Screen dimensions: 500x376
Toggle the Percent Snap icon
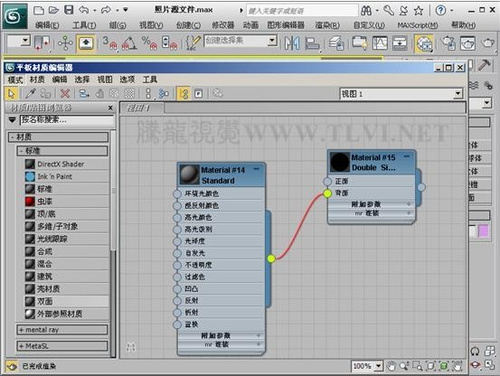pos(149,43)
